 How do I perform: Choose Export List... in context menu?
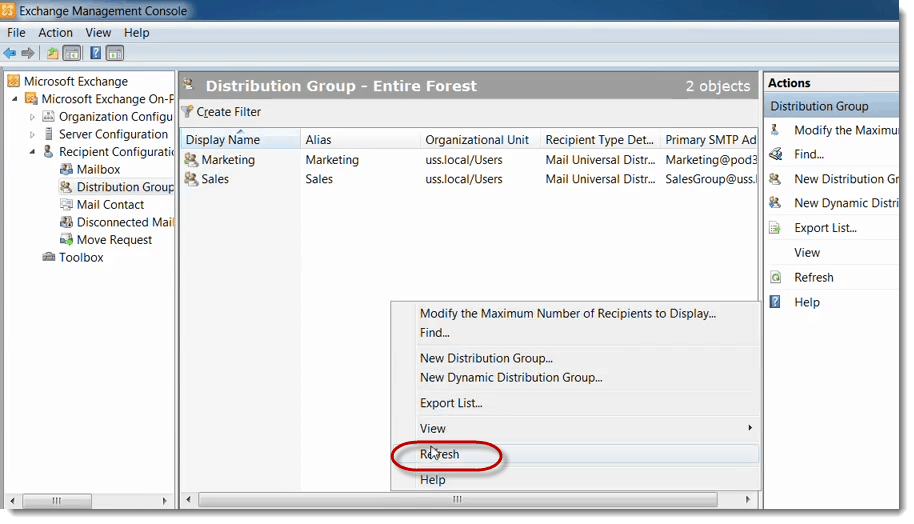[x=575, y=403]
